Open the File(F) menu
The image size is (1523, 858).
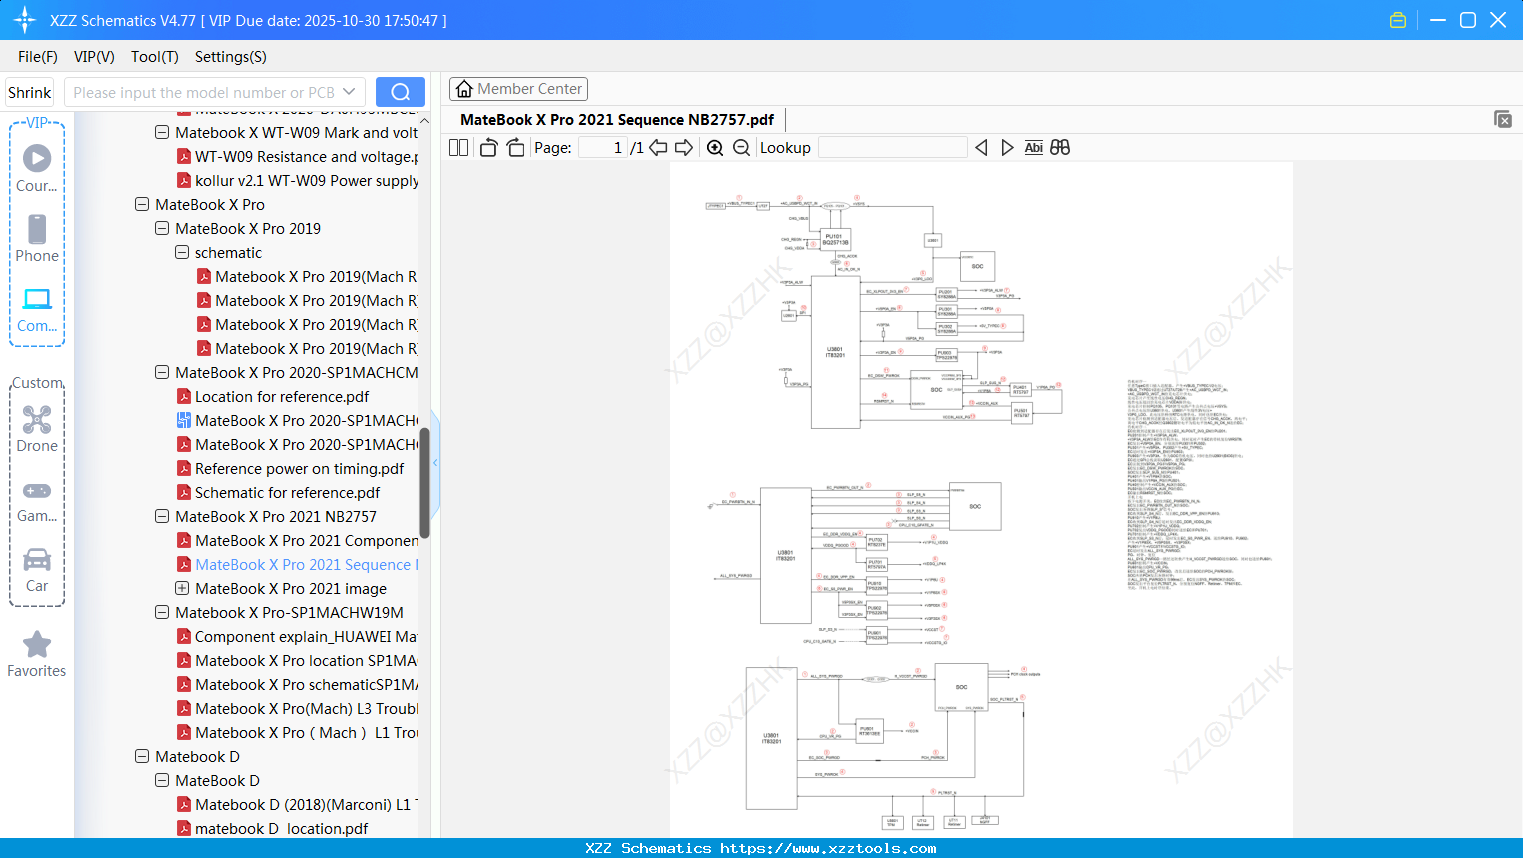(38, 57)
